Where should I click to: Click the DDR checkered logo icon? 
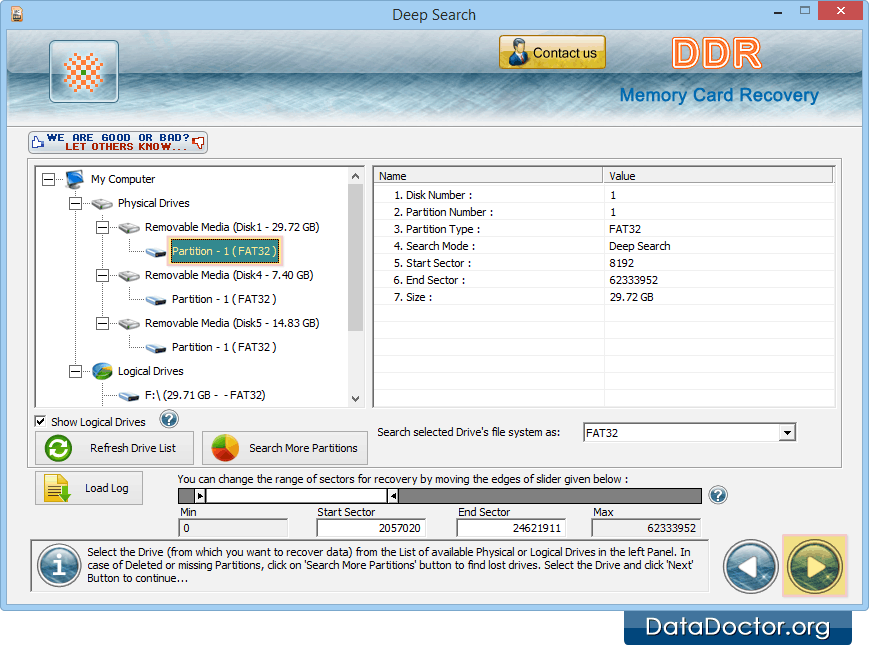point(84,72)
